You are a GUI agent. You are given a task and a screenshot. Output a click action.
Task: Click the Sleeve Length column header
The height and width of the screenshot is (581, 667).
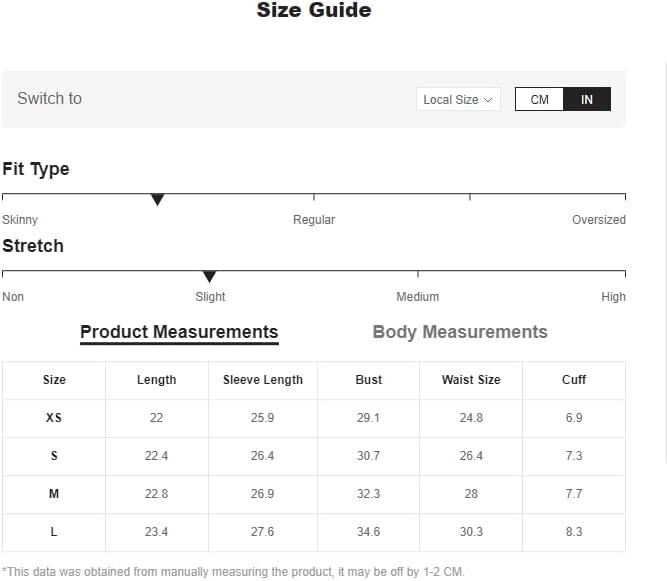click(262, 380)
